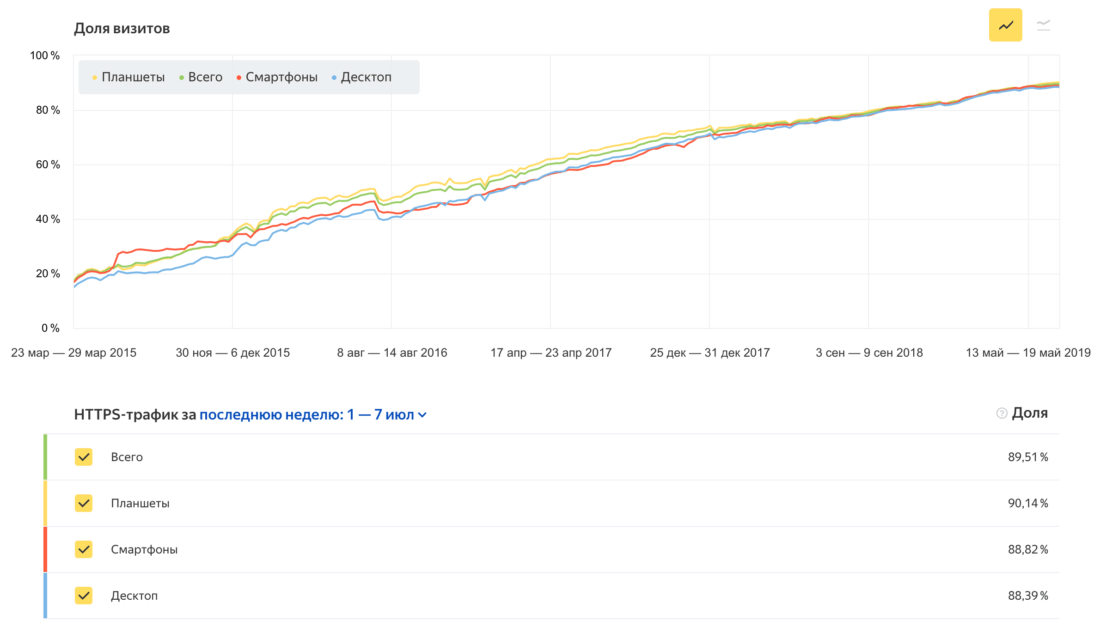Click the orange color bar beside Смартфоны row
This screenshot has width=1100, height=633.
tap(46, 549)
